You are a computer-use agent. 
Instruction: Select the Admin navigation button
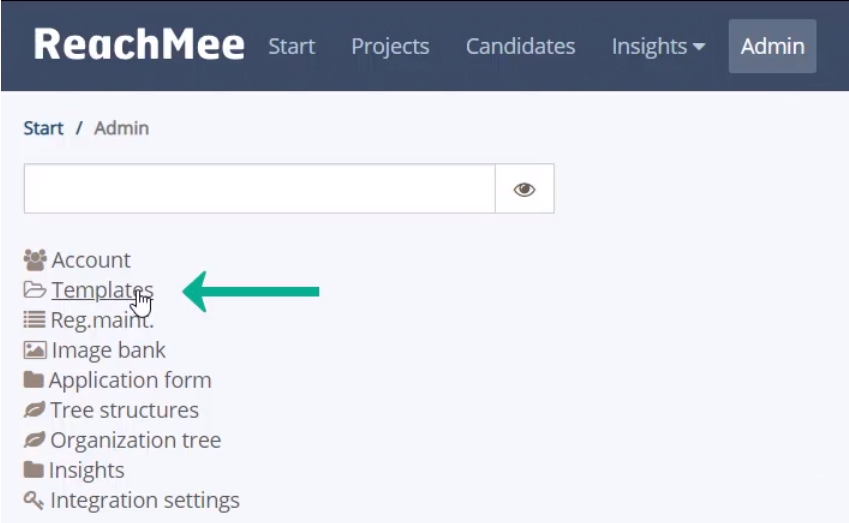[772, 47]
